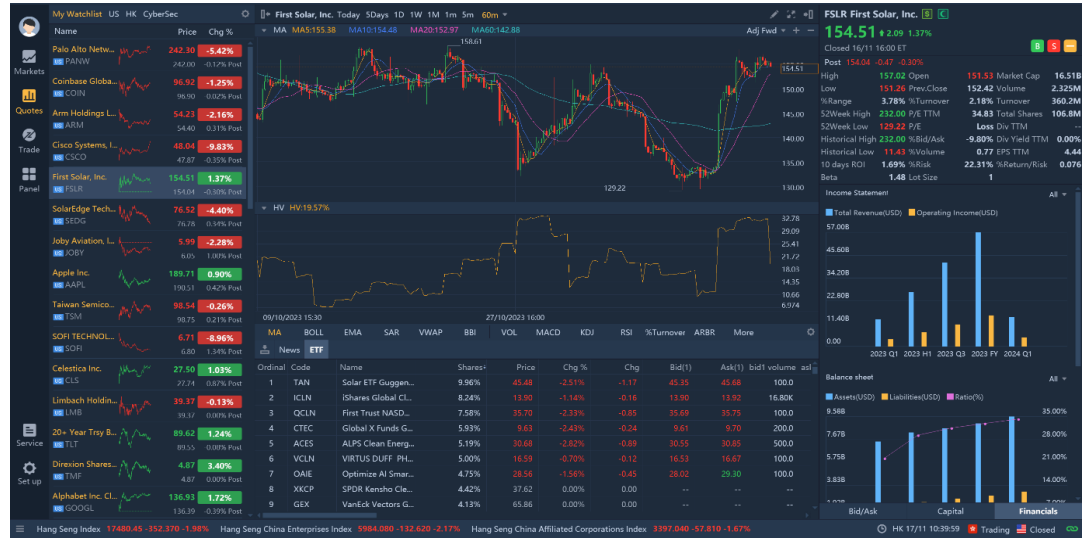This screenshot has height=546, width=1089.
Task: Open indicator settings gear
Action: (x=810, y=332)
